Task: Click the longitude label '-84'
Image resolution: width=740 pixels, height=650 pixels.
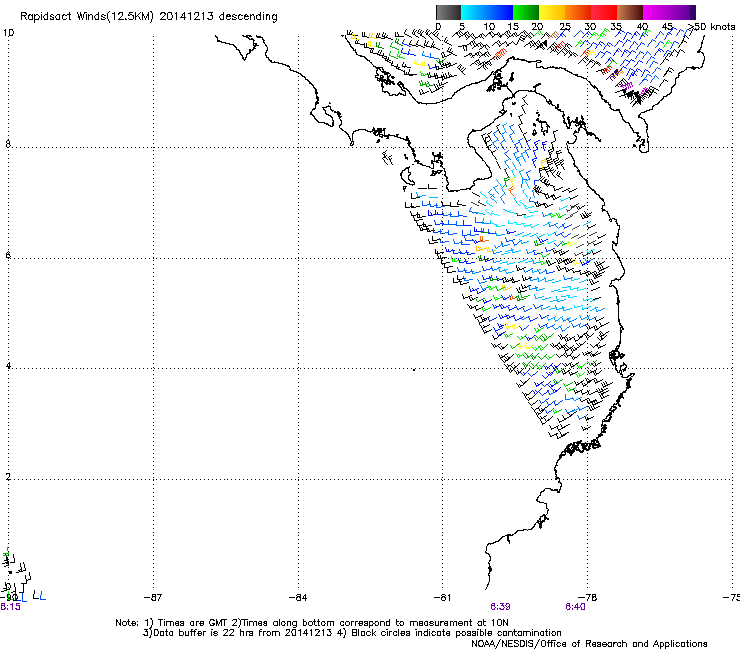Action: (x=298, y=598)
